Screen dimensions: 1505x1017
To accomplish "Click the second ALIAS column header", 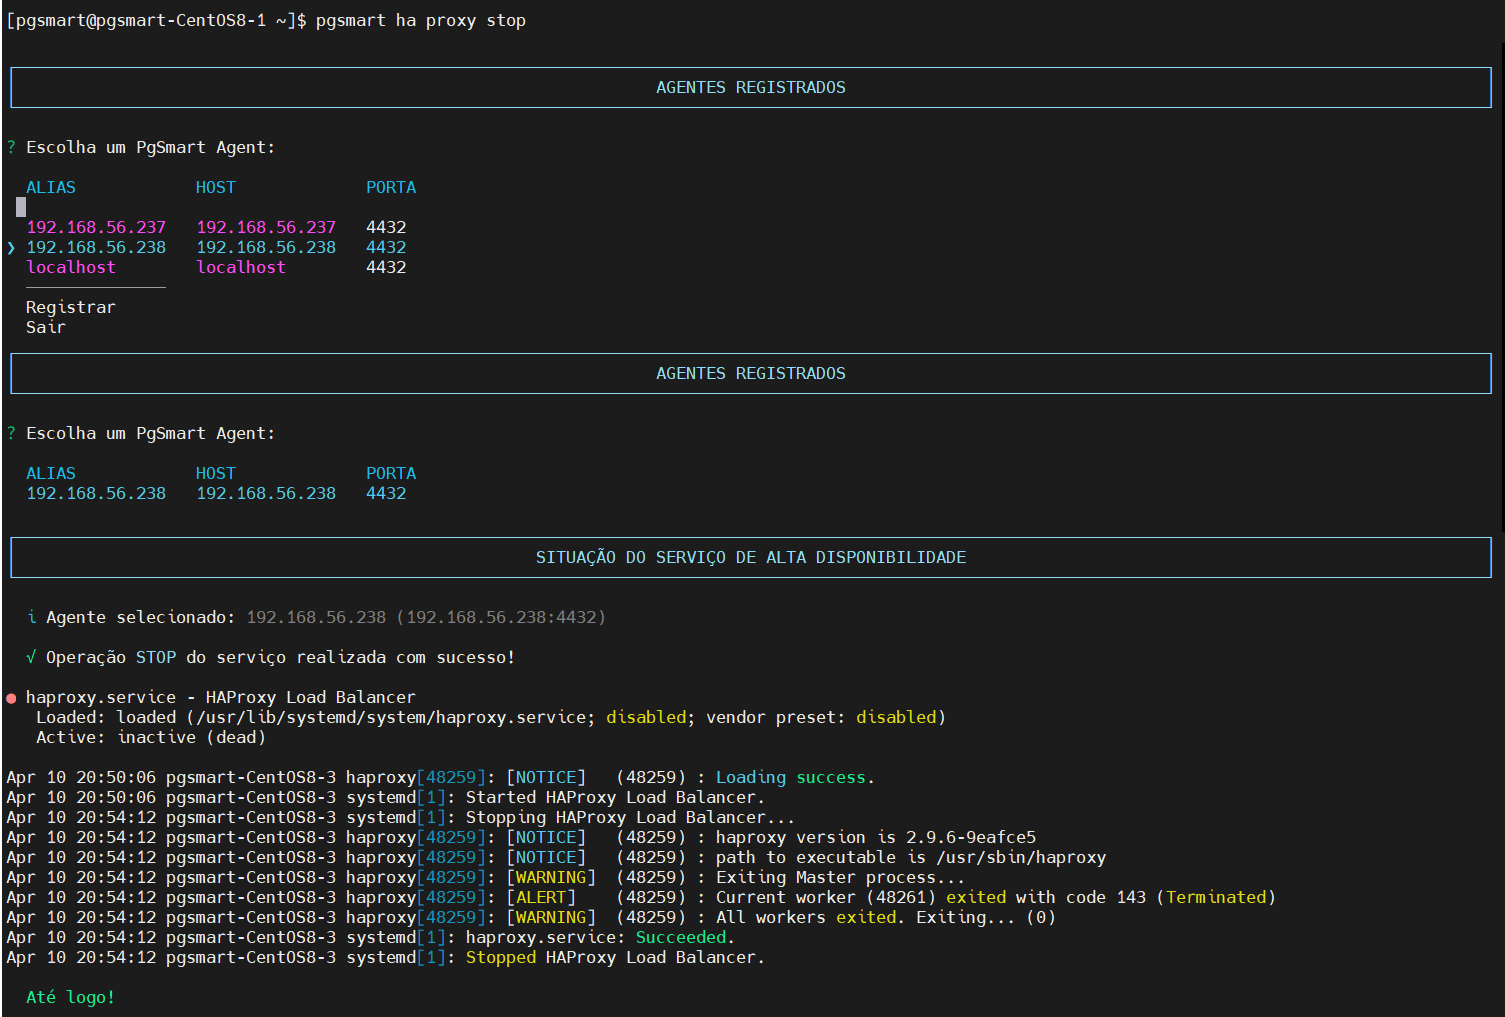I will pyautogui.click(x=51, y=473).
